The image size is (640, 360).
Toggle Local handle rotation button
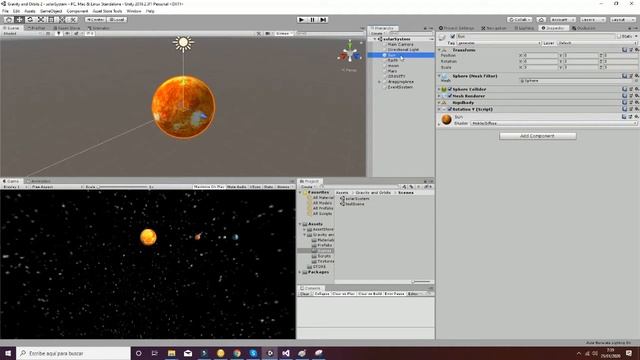coord(117,20)
